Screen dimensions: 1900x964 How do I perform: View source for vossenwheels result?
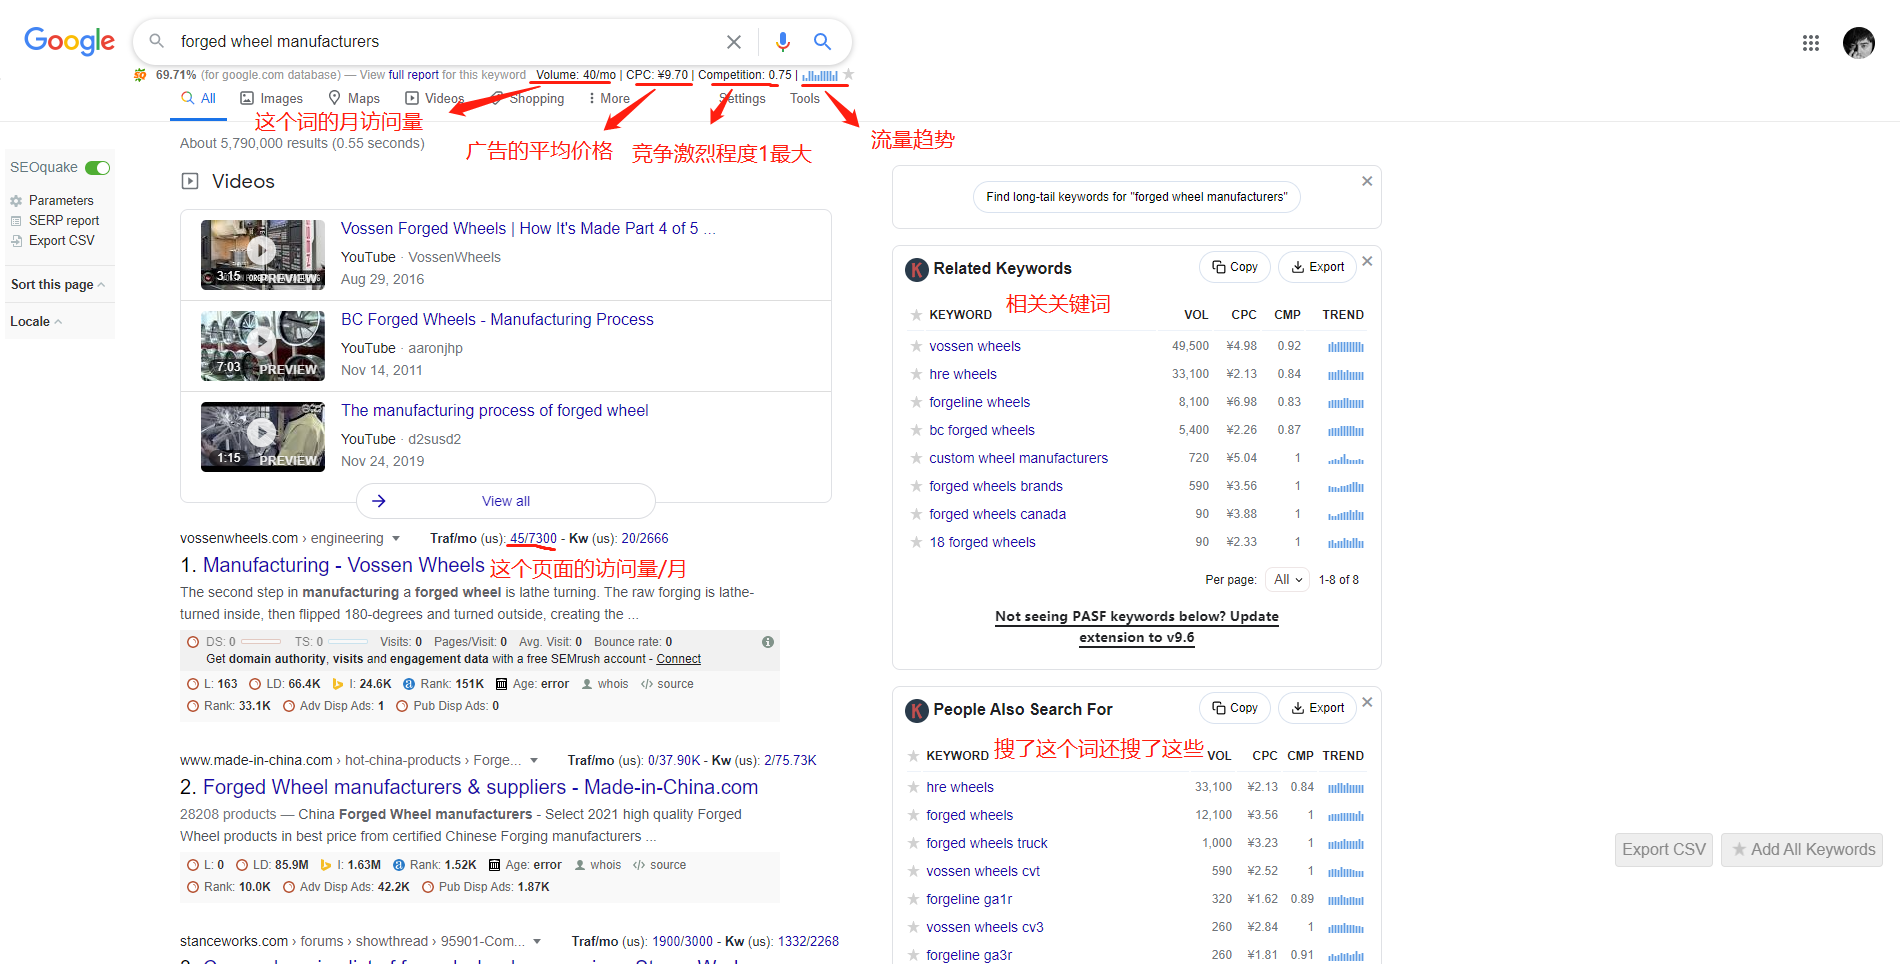[667, 684]
